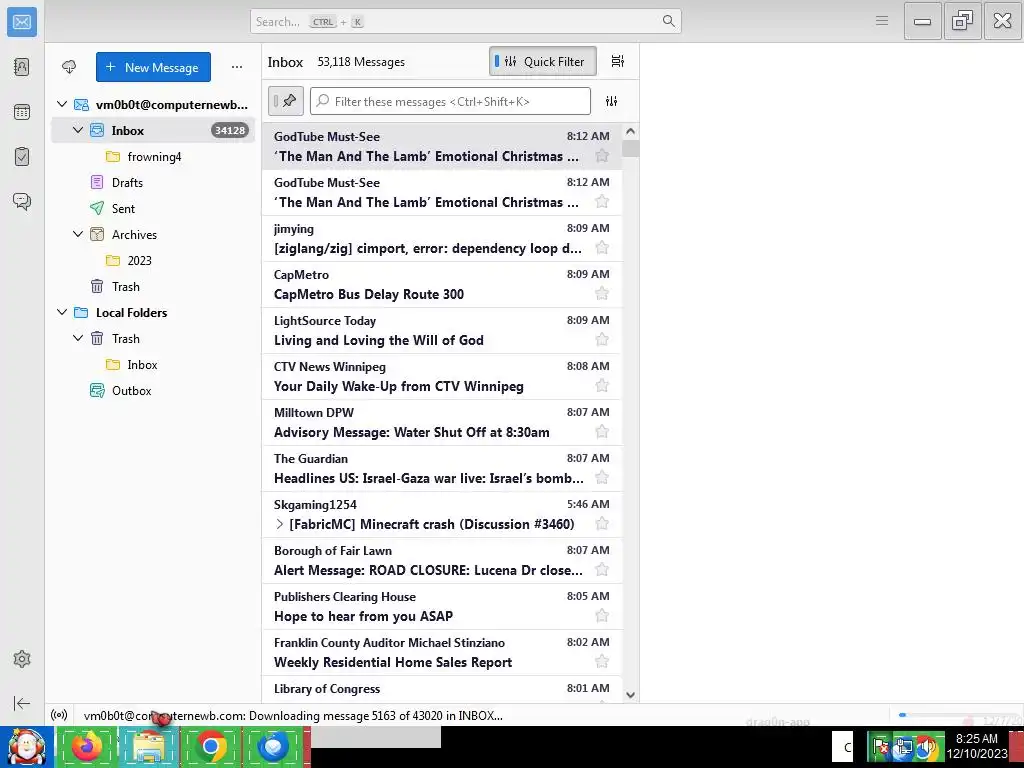Image resolution: width=1024 pixels, height=768 pixels.
Task: Open the Address Book icon
Action: pyautogui.click(x=22, y=67)
